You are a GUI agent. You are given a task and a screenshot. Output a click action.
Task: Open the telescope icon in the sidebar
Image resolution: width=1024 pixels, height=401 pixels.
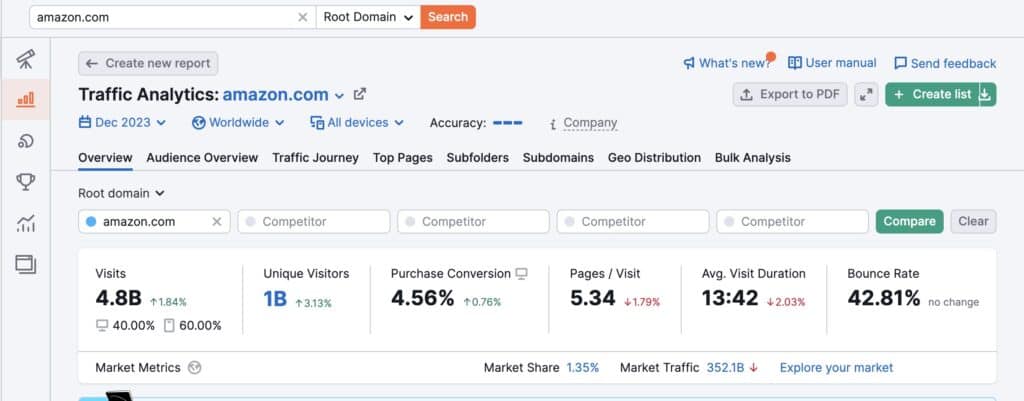click(25, 59)
